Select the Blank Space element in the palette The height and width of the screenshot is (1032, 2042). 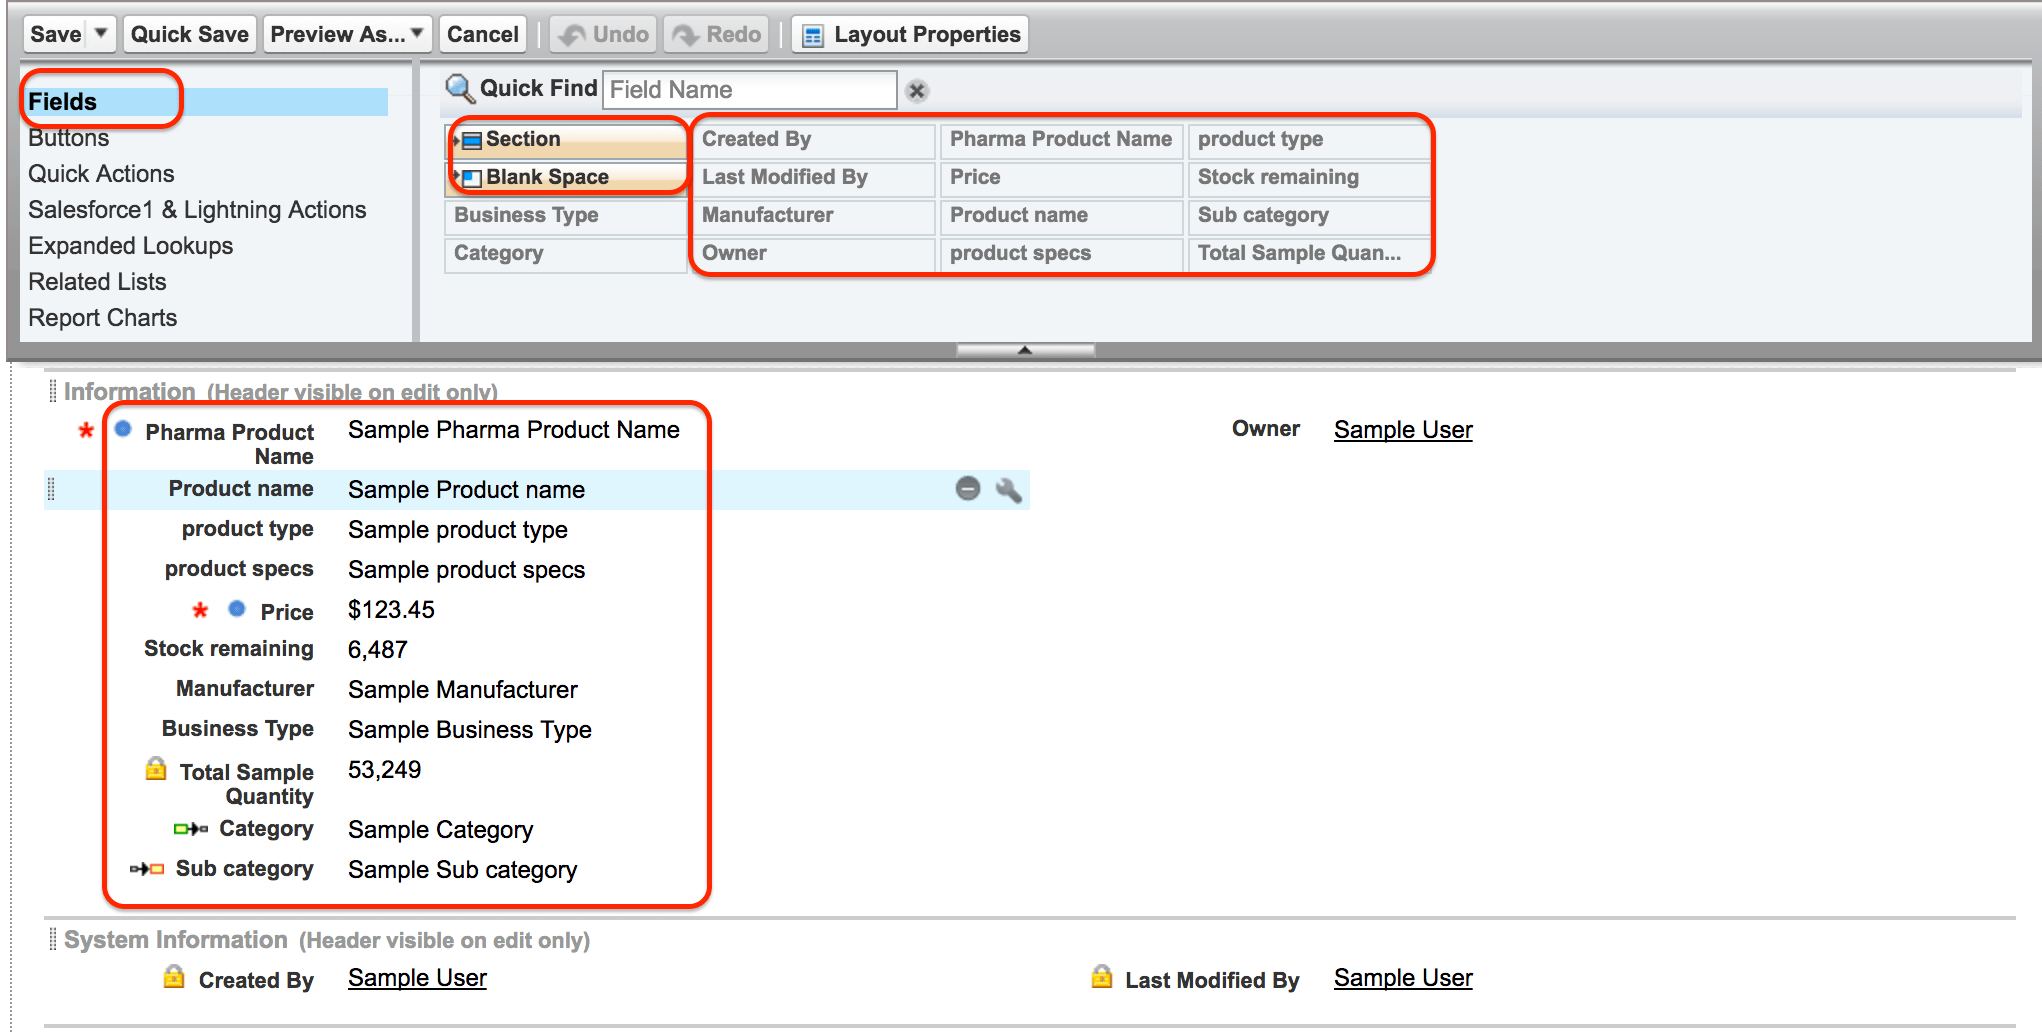tap(567, 177)
